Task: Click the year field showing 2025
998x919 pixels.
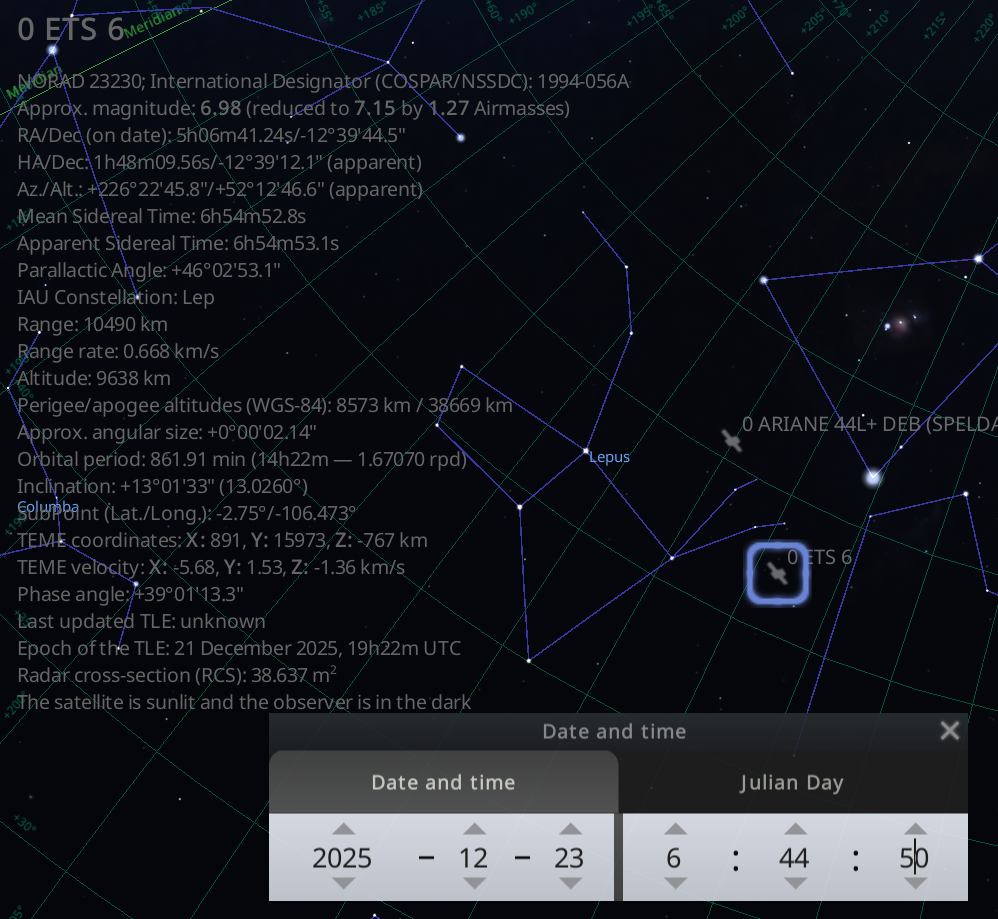Action: 342,858
